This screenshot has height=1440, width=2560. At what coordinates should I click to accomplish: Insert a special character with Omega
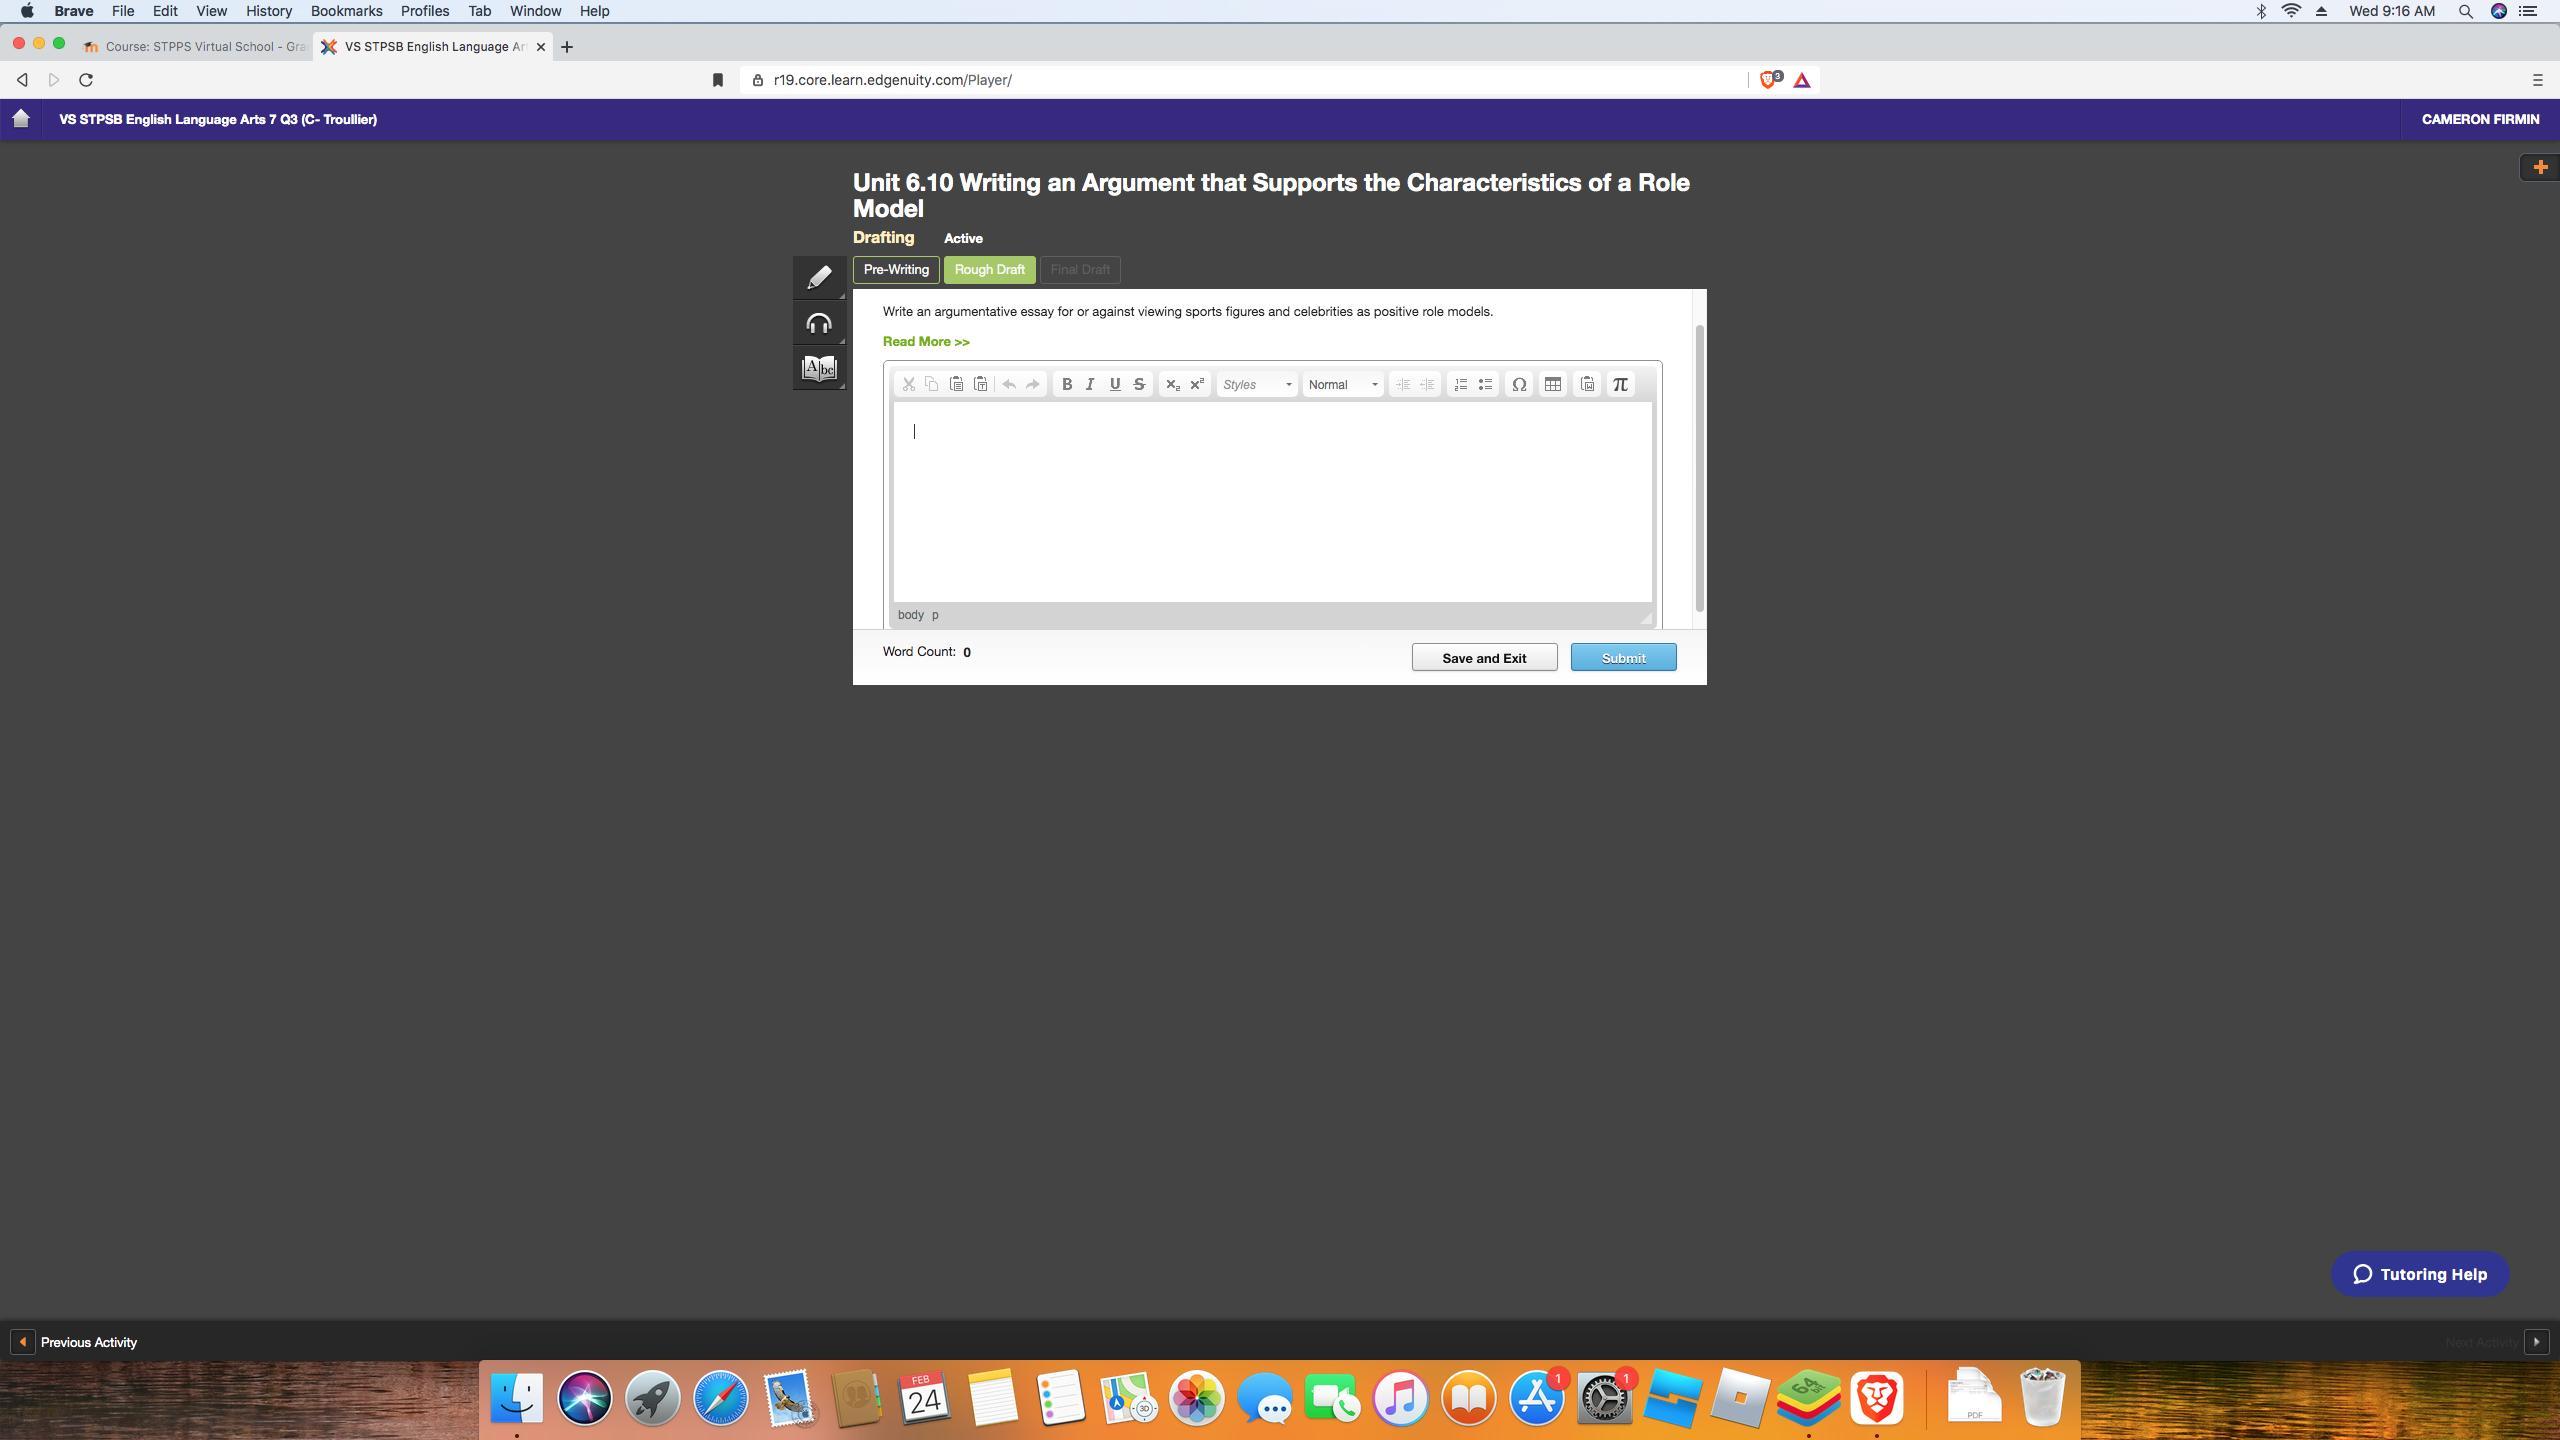(x=1518, y=384)
